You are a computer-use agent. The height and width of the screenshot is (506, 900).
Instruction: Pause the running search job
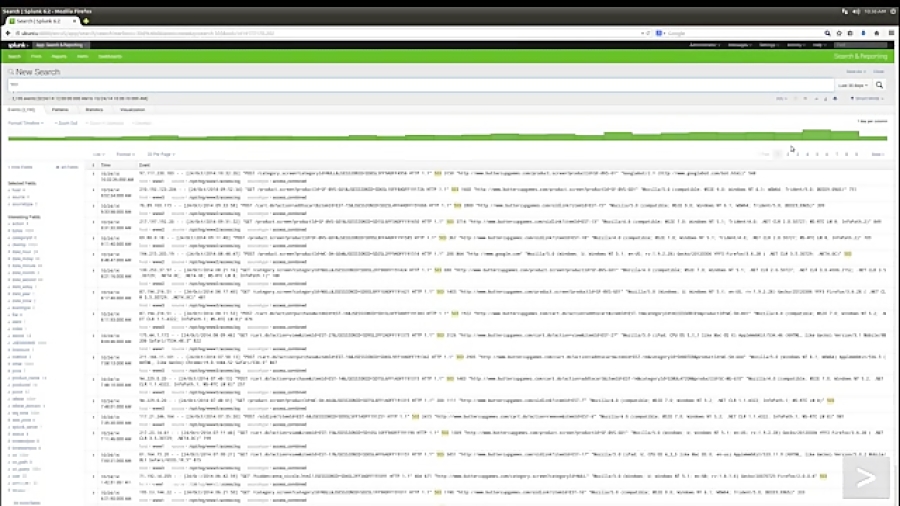tap(796, 99)
